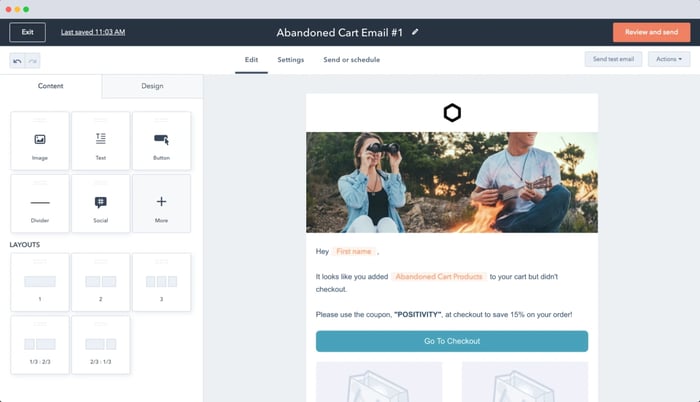Click the Send test email button

pyautogui.click(x=613, y=60)
